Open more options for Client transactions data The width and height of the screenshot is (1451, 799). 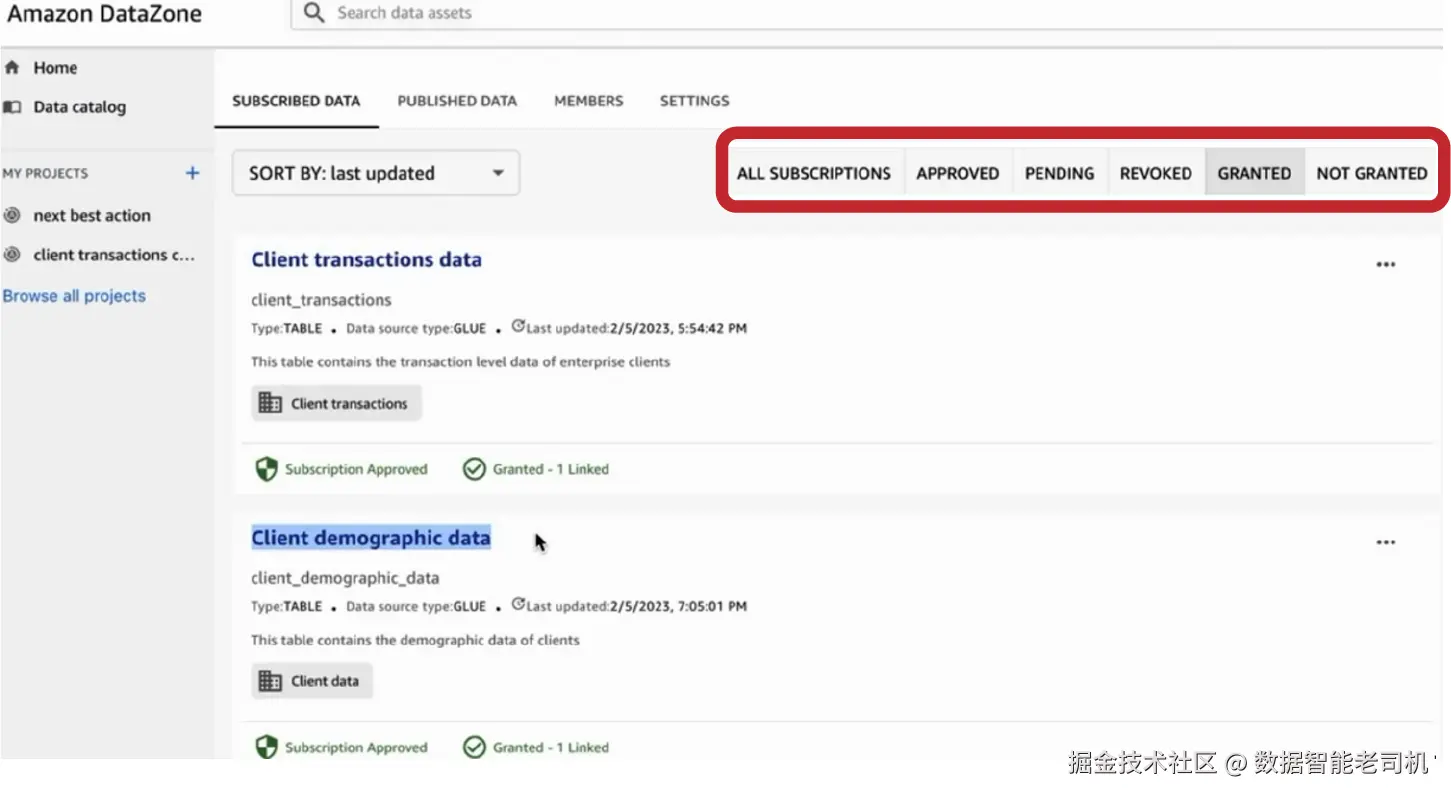coord(1385,265)
